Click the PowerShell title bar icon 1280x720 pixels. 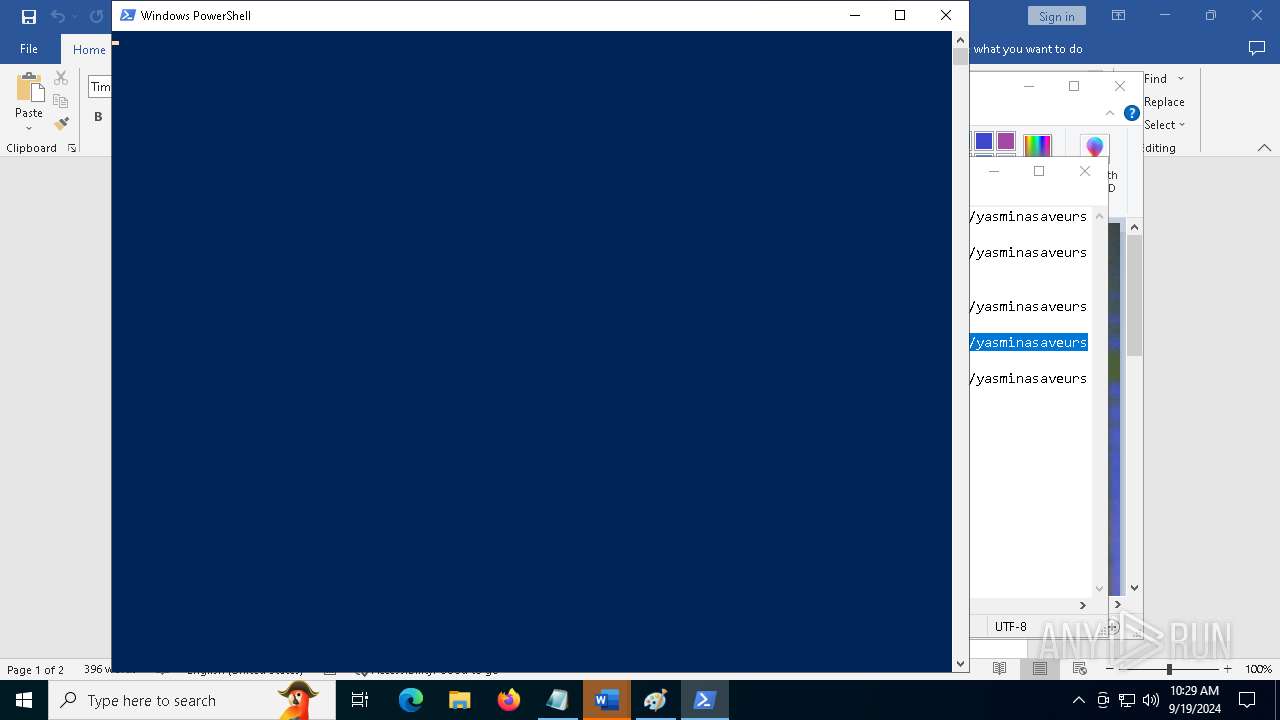(x=127, y=15)
